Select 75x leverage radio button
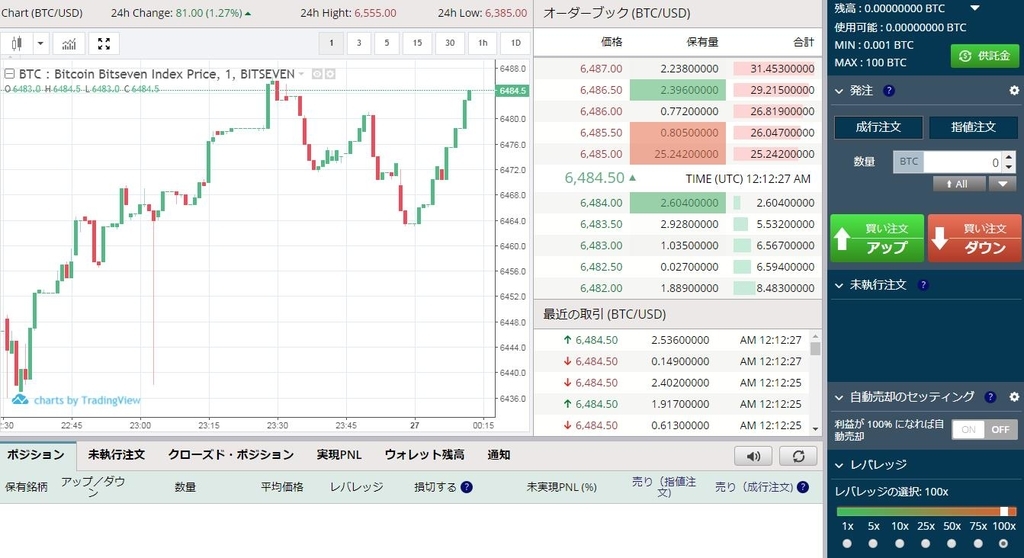This screenshot has width=1024, height=558. [x=978, y=544]
